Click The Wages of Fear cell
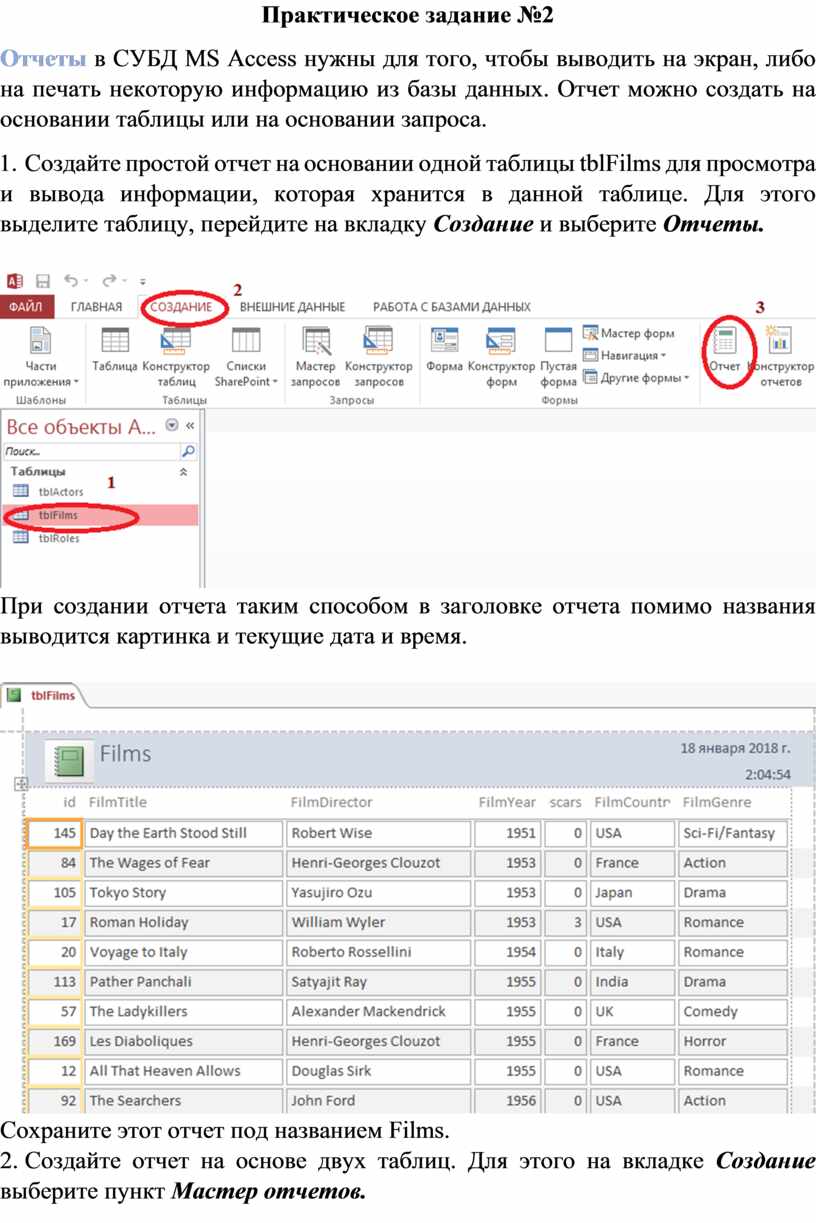The height and width of the screenshot is (1223, 816). (x=184, y=863)
